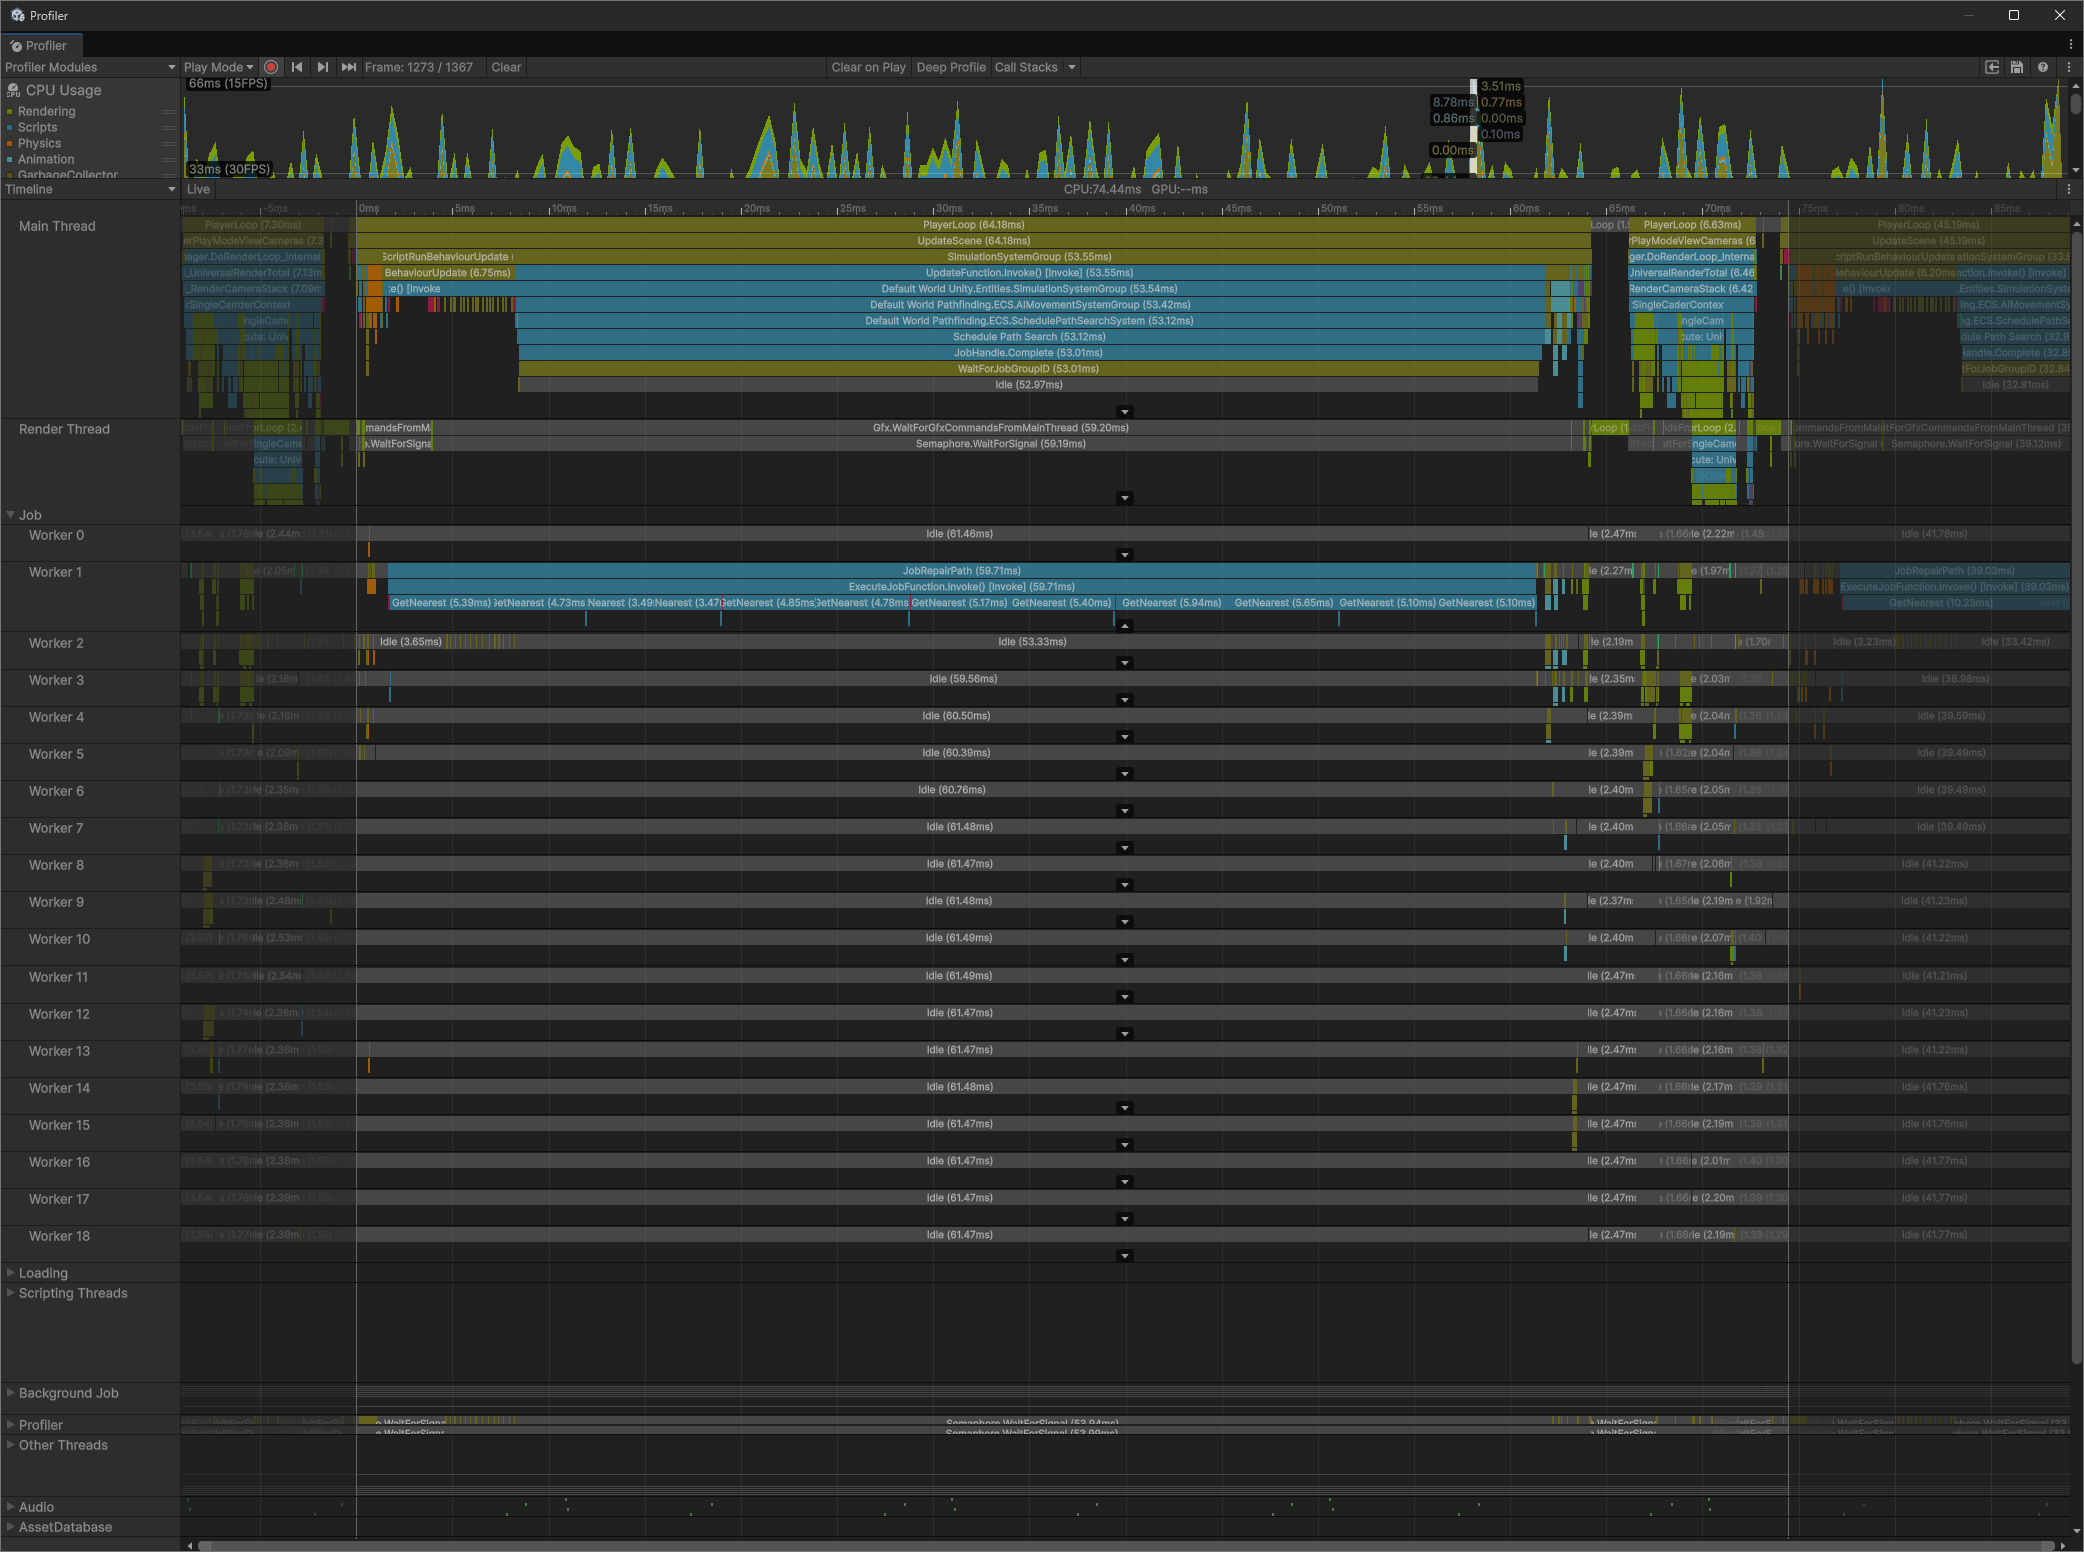Collapse the Job thread group
This screenshot has height=1552, width=2084.
11,515
